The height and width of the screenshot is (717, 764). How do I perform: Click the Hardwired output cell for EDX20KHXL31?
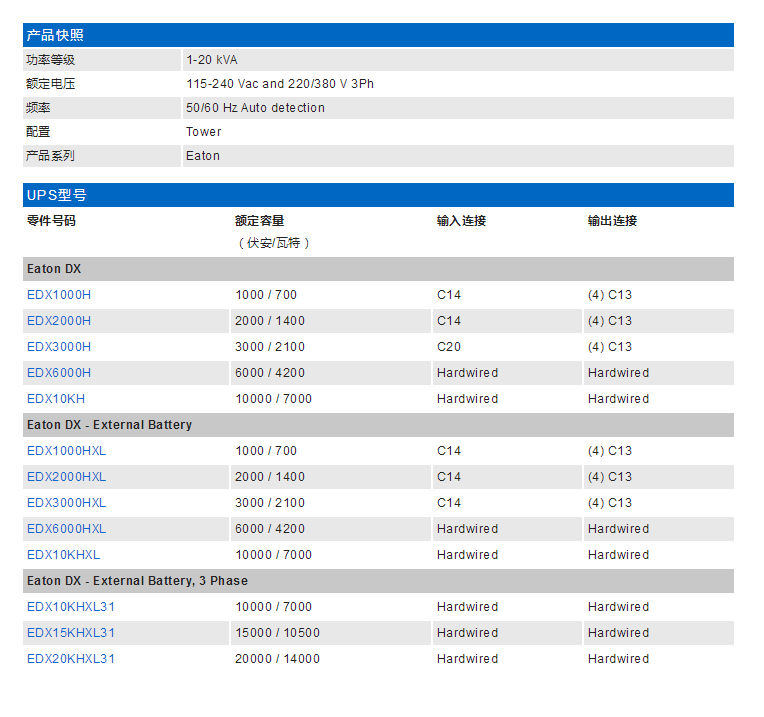coord(618,659)
